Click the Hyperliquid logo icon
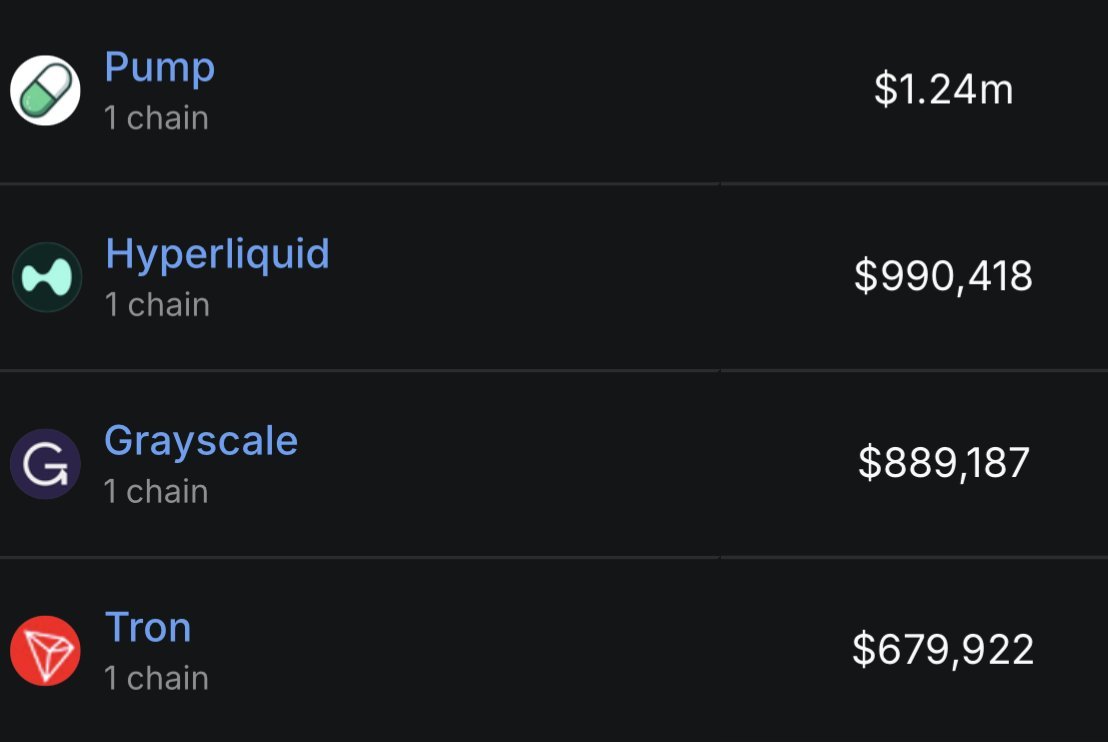The height and width of the screenshot is (742, 1108). 46,277
